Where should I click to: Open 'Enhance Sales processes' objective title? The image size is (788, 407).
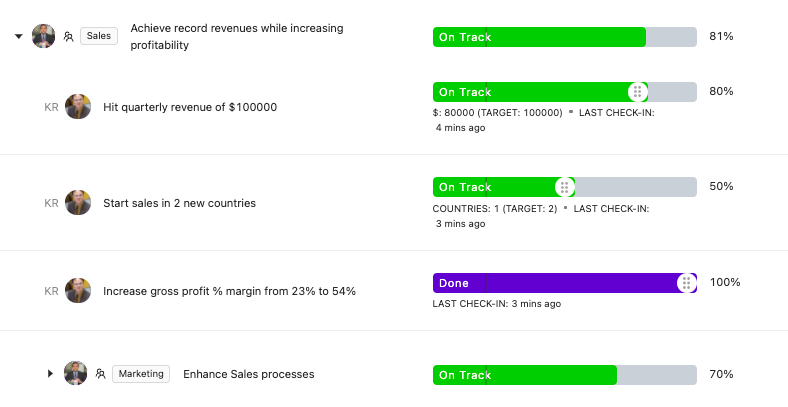click(249, 374)
